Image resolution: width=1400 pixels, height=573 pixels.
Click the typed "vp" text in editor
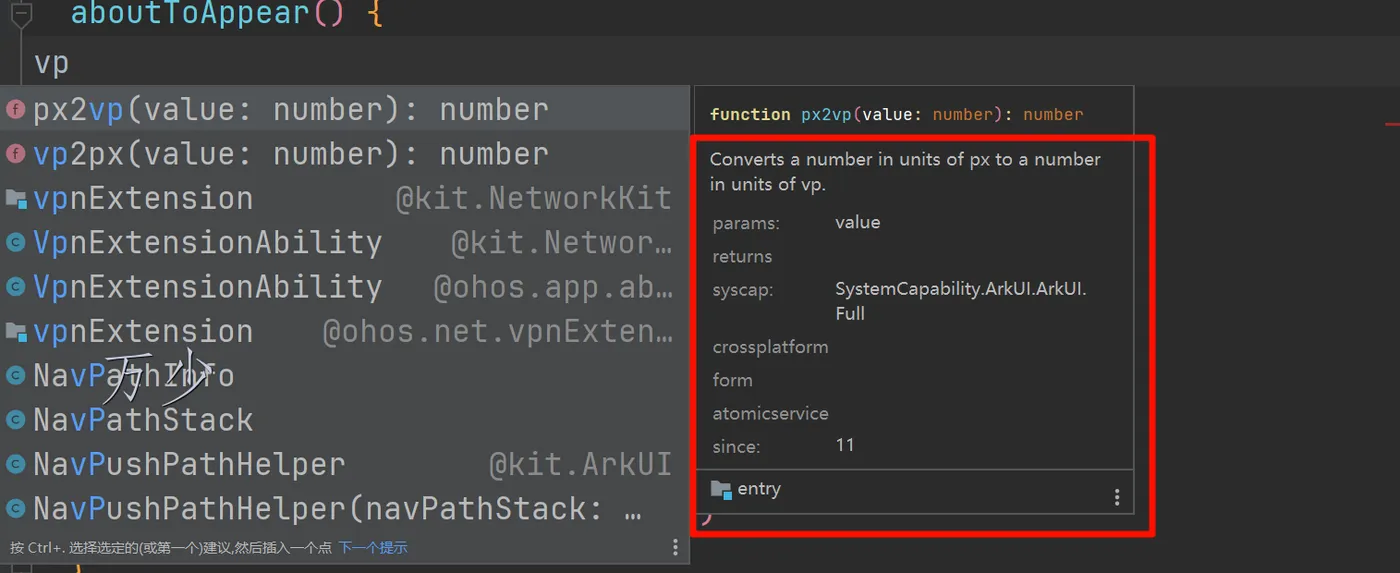click(51, 63)
